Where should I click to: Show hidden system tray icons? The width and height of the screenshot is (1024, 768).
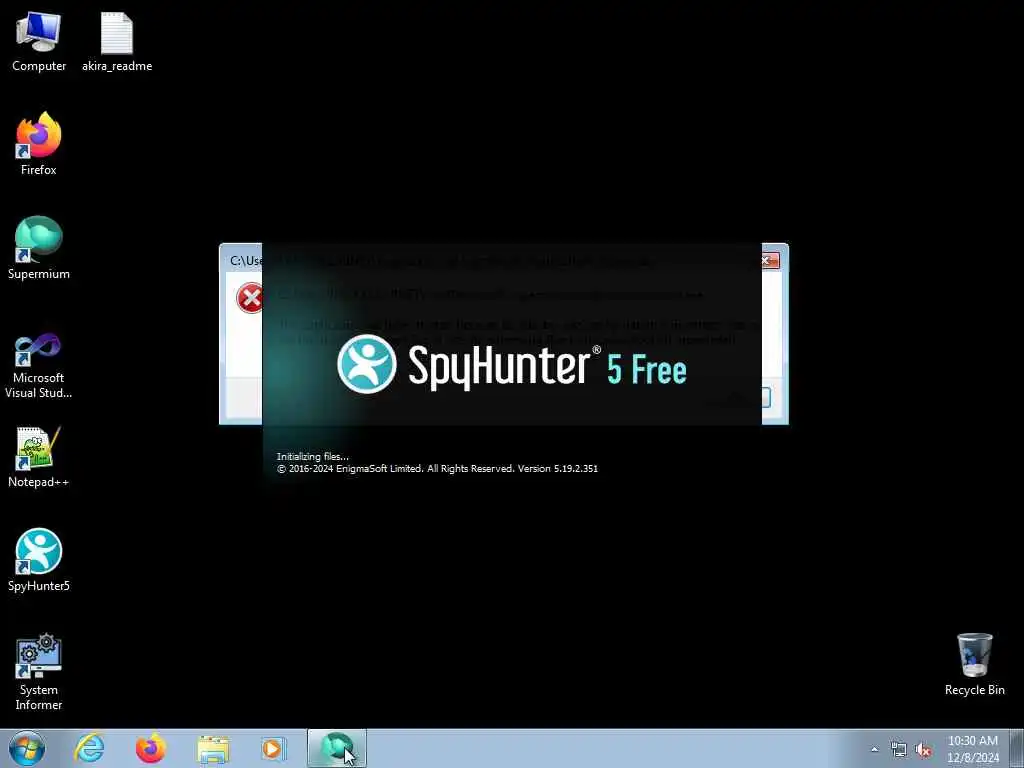874,749
